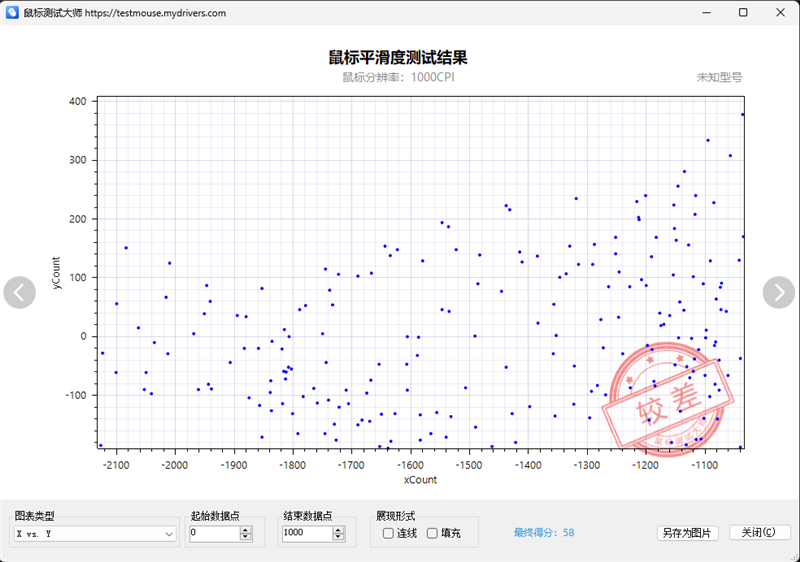This screenshot has height=562, width=800.
Task: Close the window with the X button
Action: [x=781, y=13]
